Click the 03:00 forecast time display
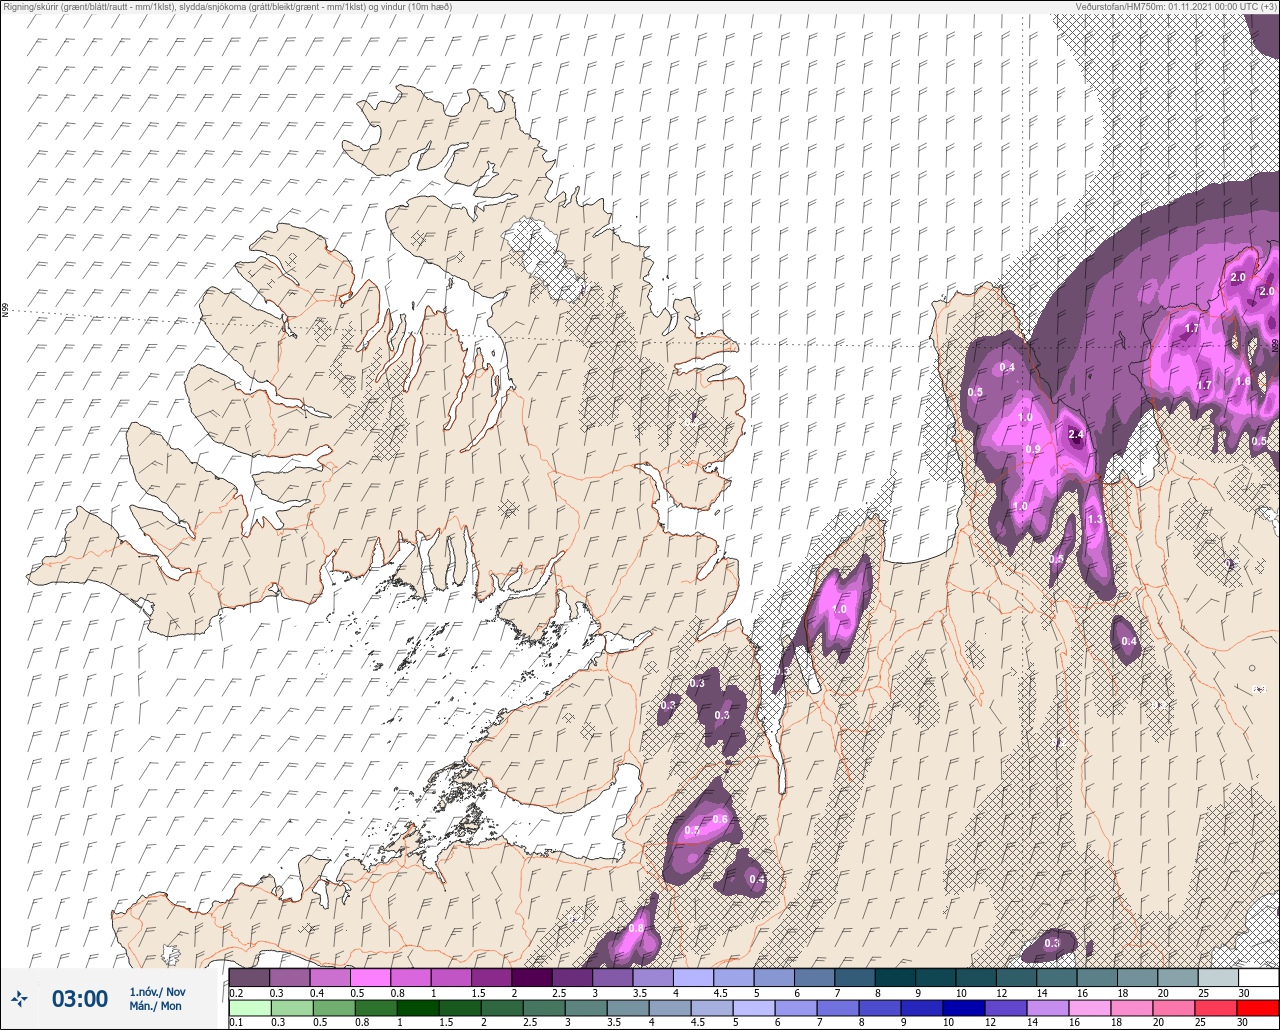Image resolution: width=1280 pixels, height=1030 pixels. click(80, 999)
